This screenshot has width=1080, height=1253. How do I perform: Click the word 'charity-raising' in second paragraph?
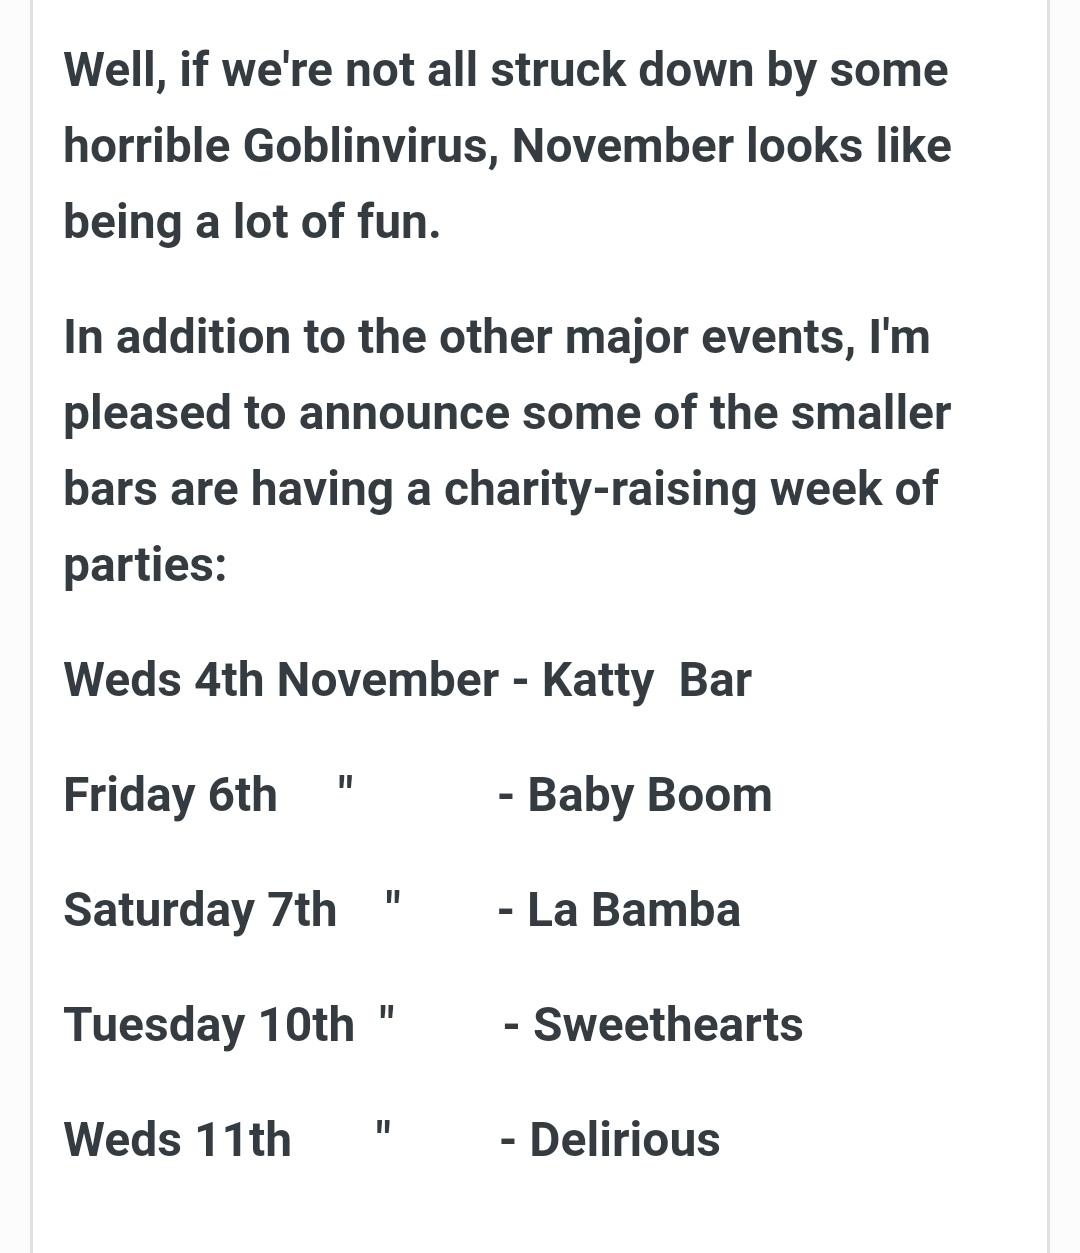click(600, 491)
